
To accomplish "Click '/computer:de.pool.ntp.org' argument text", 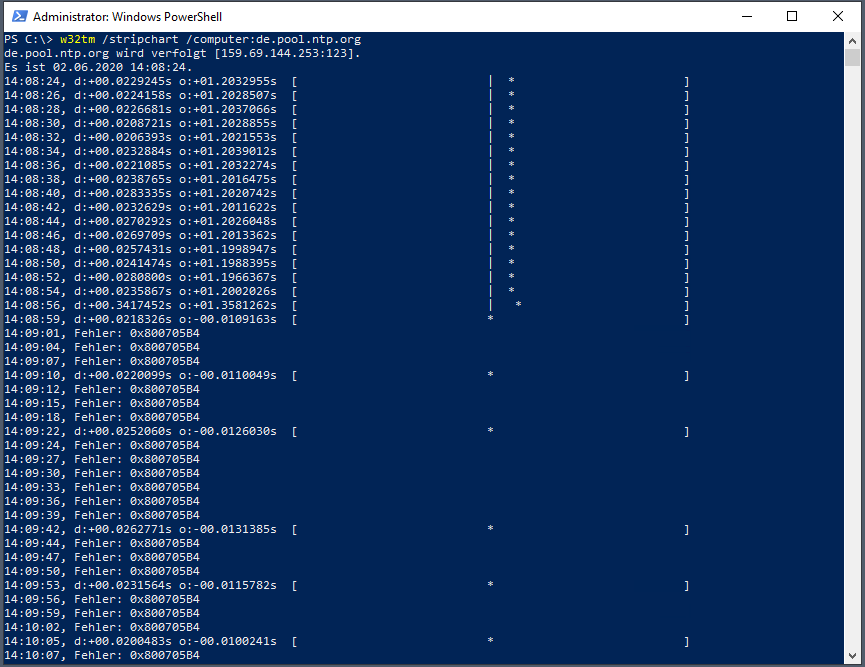I will click(274, 40).
